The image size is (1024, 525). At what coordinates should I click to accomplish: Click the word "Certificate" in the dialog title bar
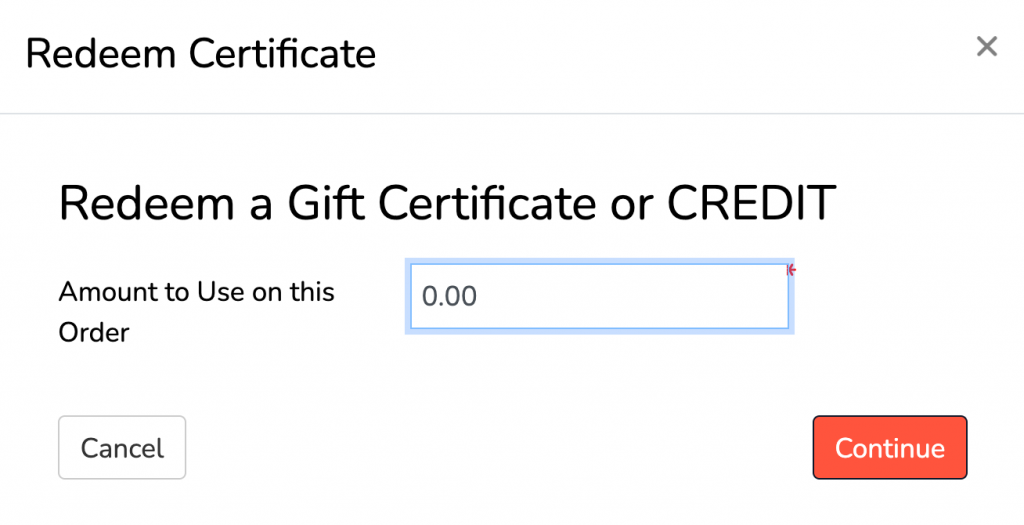click(x=283, y=53)
